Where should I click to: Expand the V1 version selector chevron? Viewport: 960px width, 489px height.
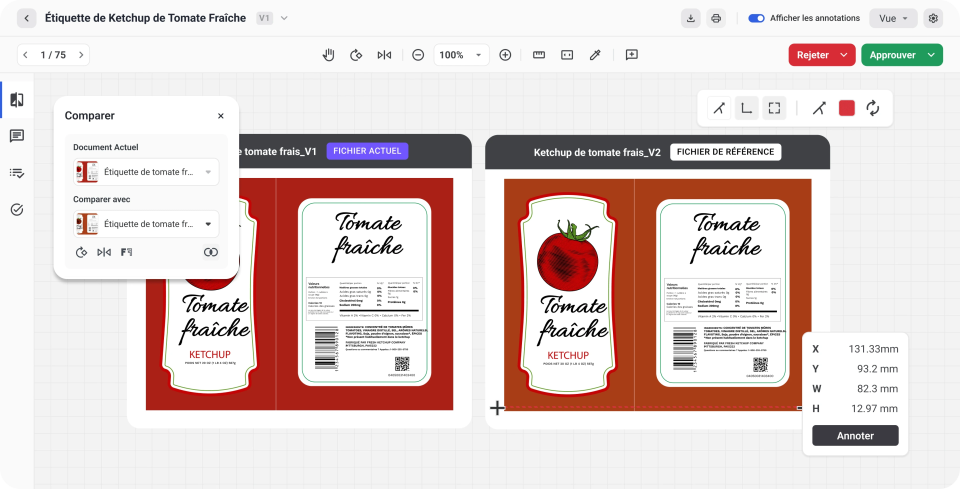pos(284,18)
